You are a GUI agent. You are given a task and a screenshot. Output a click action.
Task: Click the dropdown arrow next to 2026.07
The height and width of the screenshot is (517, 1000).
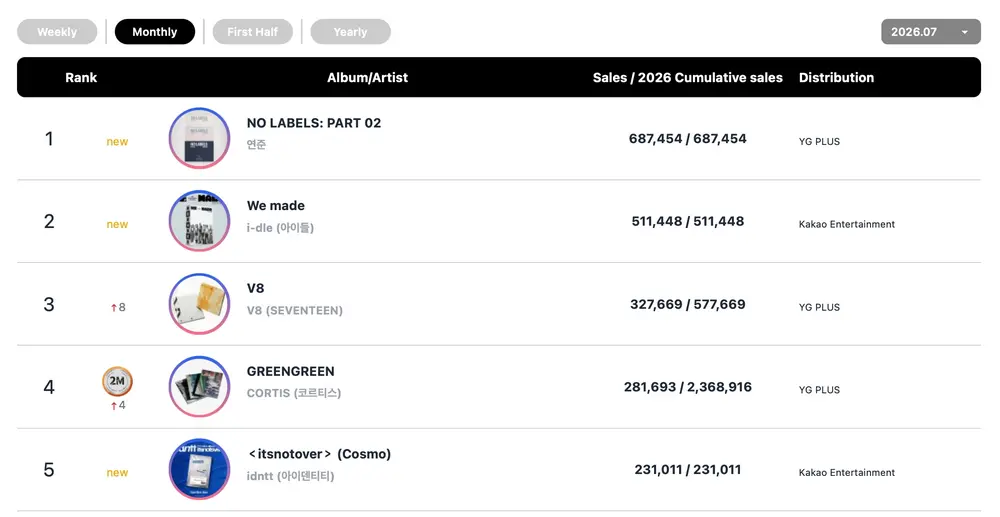pyautogui.click(x=965, y=32)
